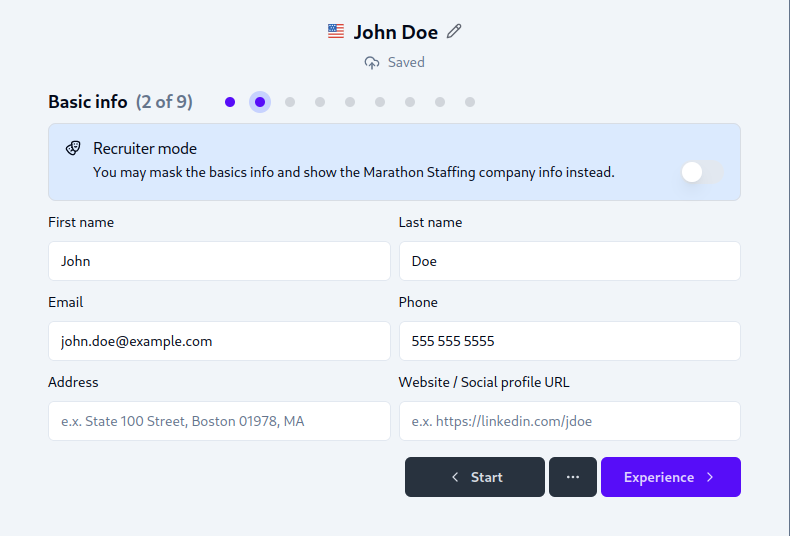
Task: Jump to the first step dot
Action: [x=230, y=102]
